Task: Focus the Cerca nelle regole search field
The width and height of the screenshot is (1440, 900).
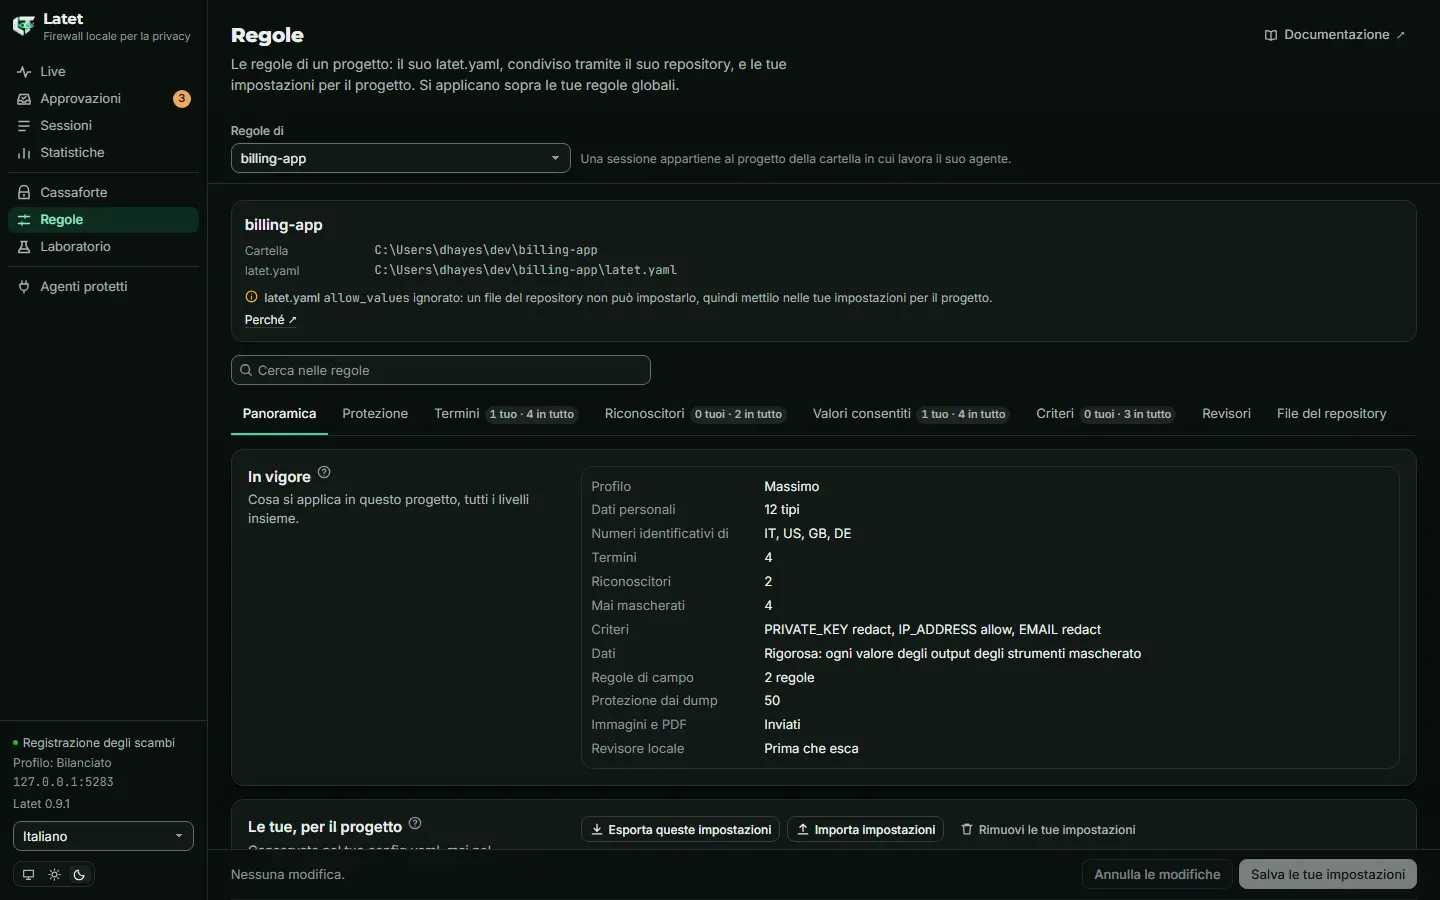Action: 441,370
